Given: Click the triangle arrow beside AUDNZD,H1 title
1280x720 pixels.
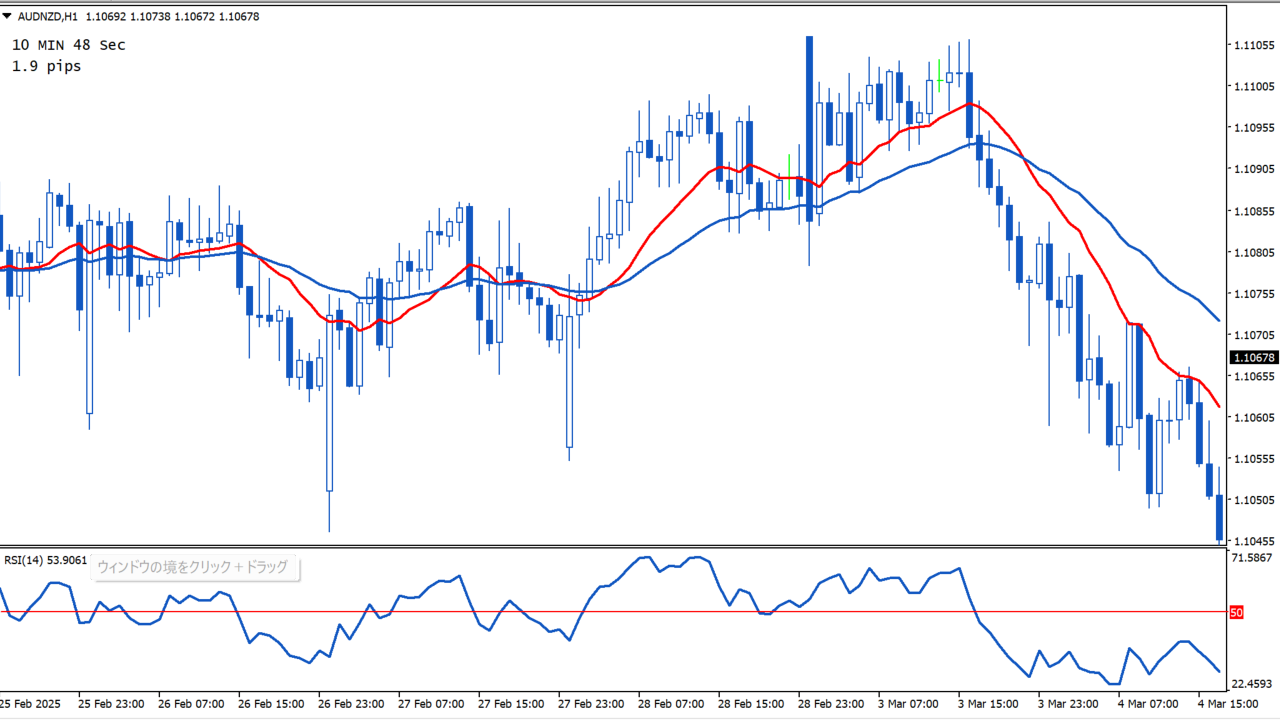Looking at the screenshot, I should point(7,16).
